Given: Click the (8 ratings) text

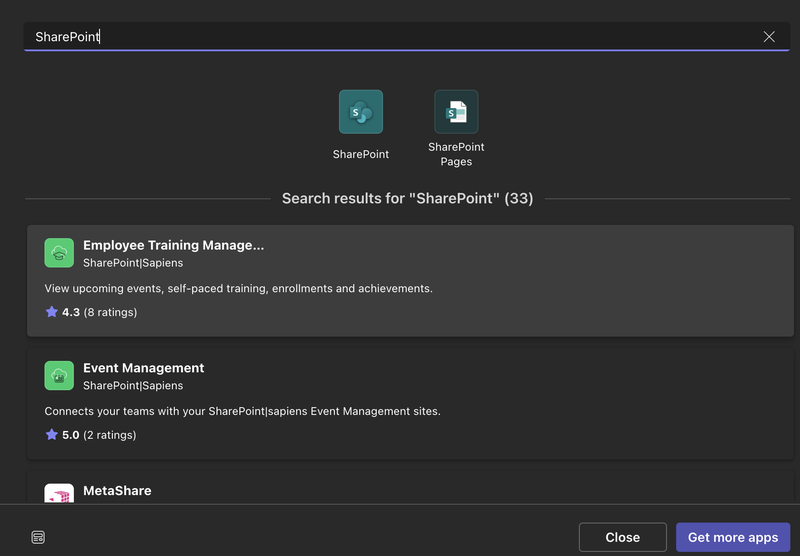Looking at the screenshot, I should [x=110, y=312].
